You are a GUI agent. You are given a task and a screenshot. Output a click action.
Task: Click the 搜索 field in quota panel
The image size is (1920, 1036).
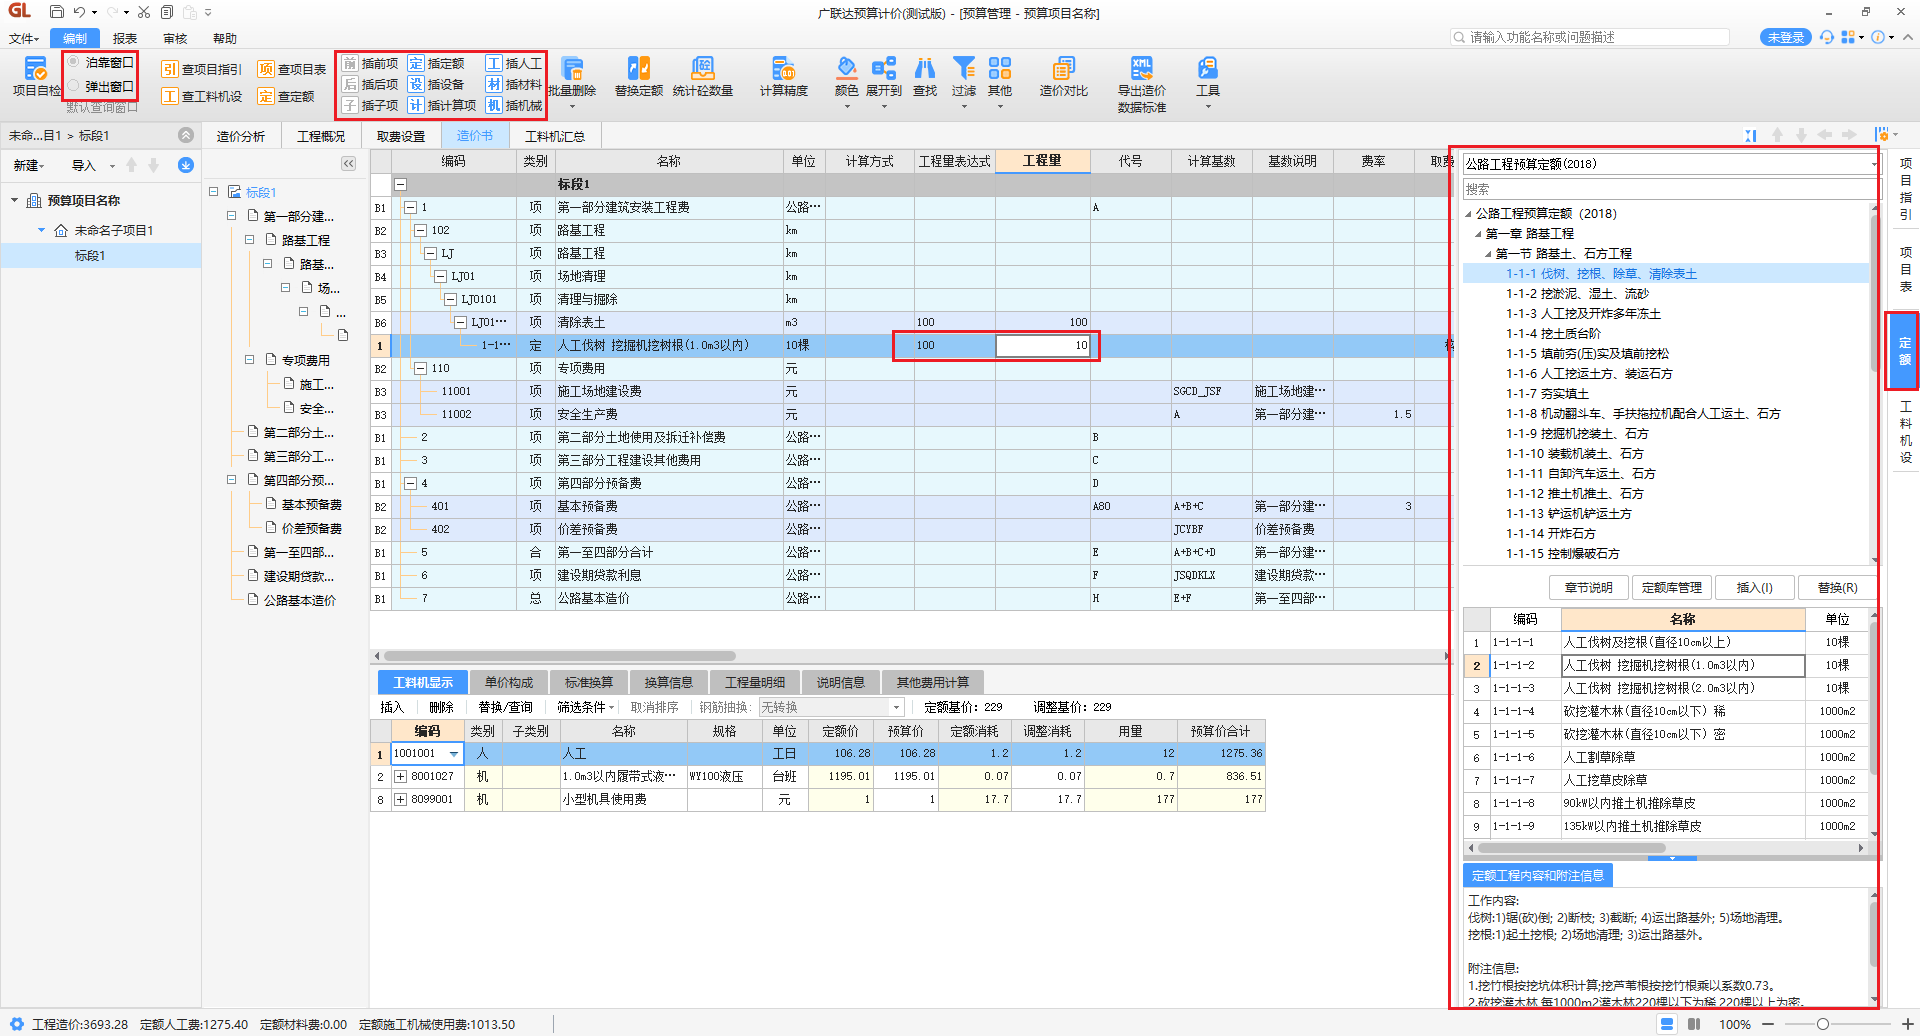tap(1672, 189)
